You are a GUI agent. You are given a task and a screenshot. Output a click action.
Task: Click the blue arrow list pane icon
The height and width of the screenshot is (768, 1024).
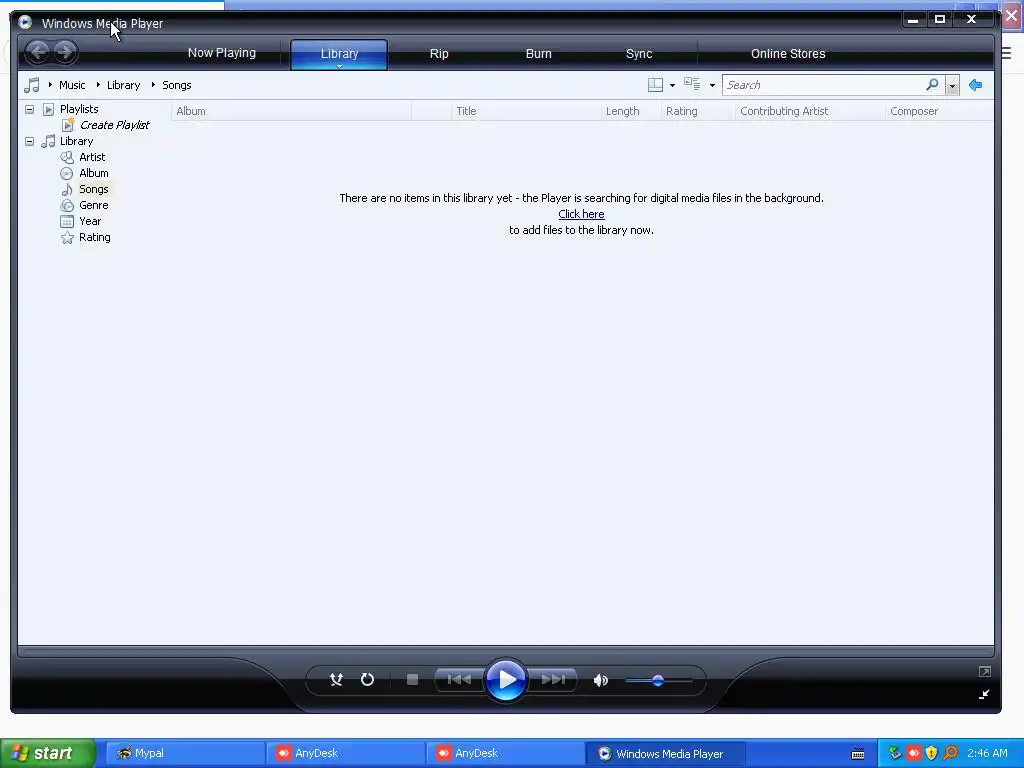pyautogui.click(x=976, y=85)
